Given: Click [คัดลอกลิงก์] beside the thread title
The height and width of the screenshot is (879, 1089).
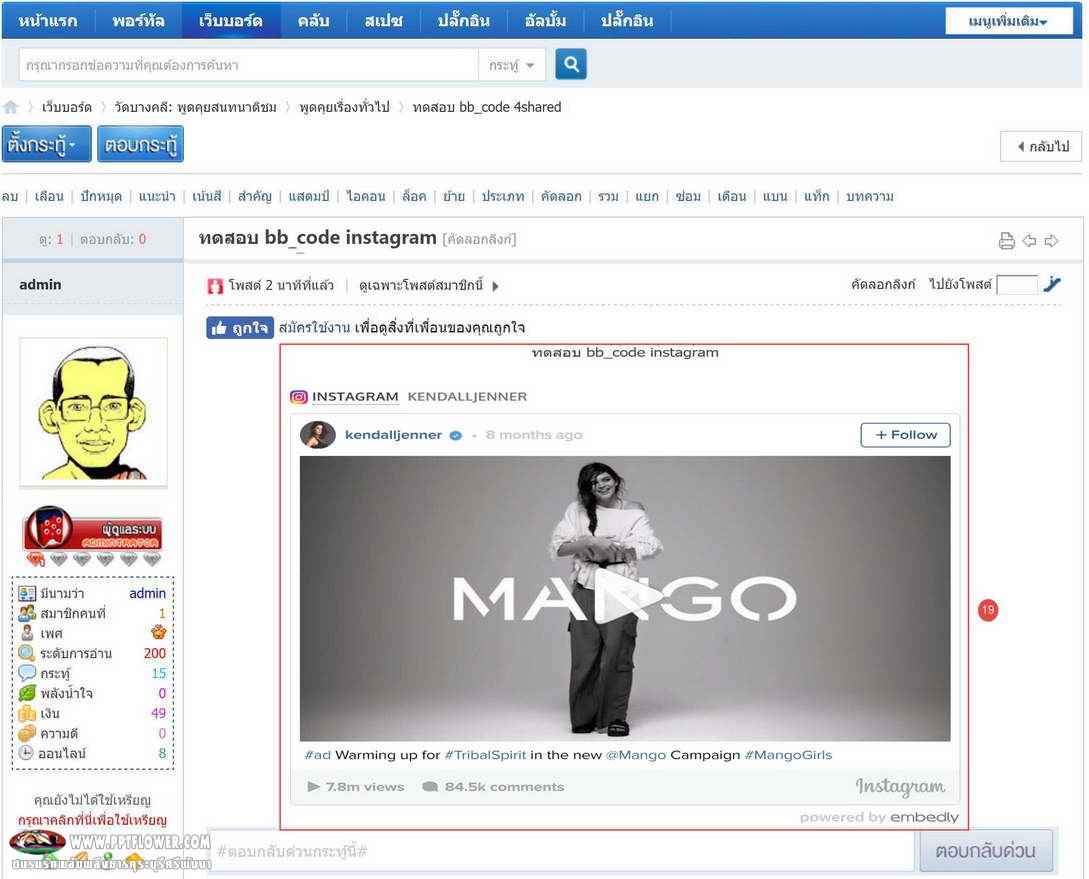Looking at the screenshot, I should pos(479,240).
